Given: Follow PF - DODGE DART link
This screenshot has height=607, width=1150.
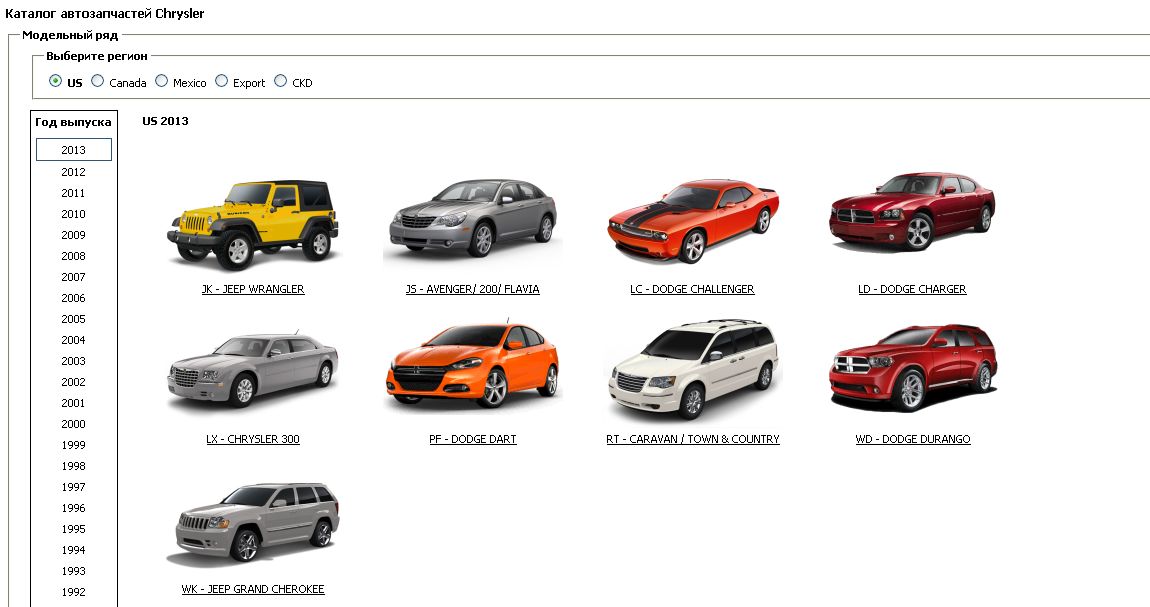Looking at the screenshot, I should point(473,439).
